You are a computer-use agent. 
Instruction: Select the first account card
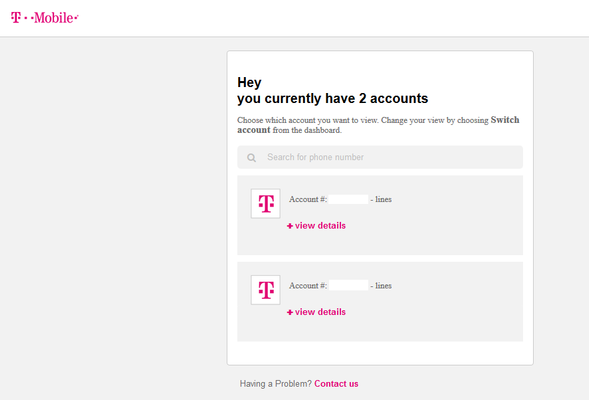(380, 215)
